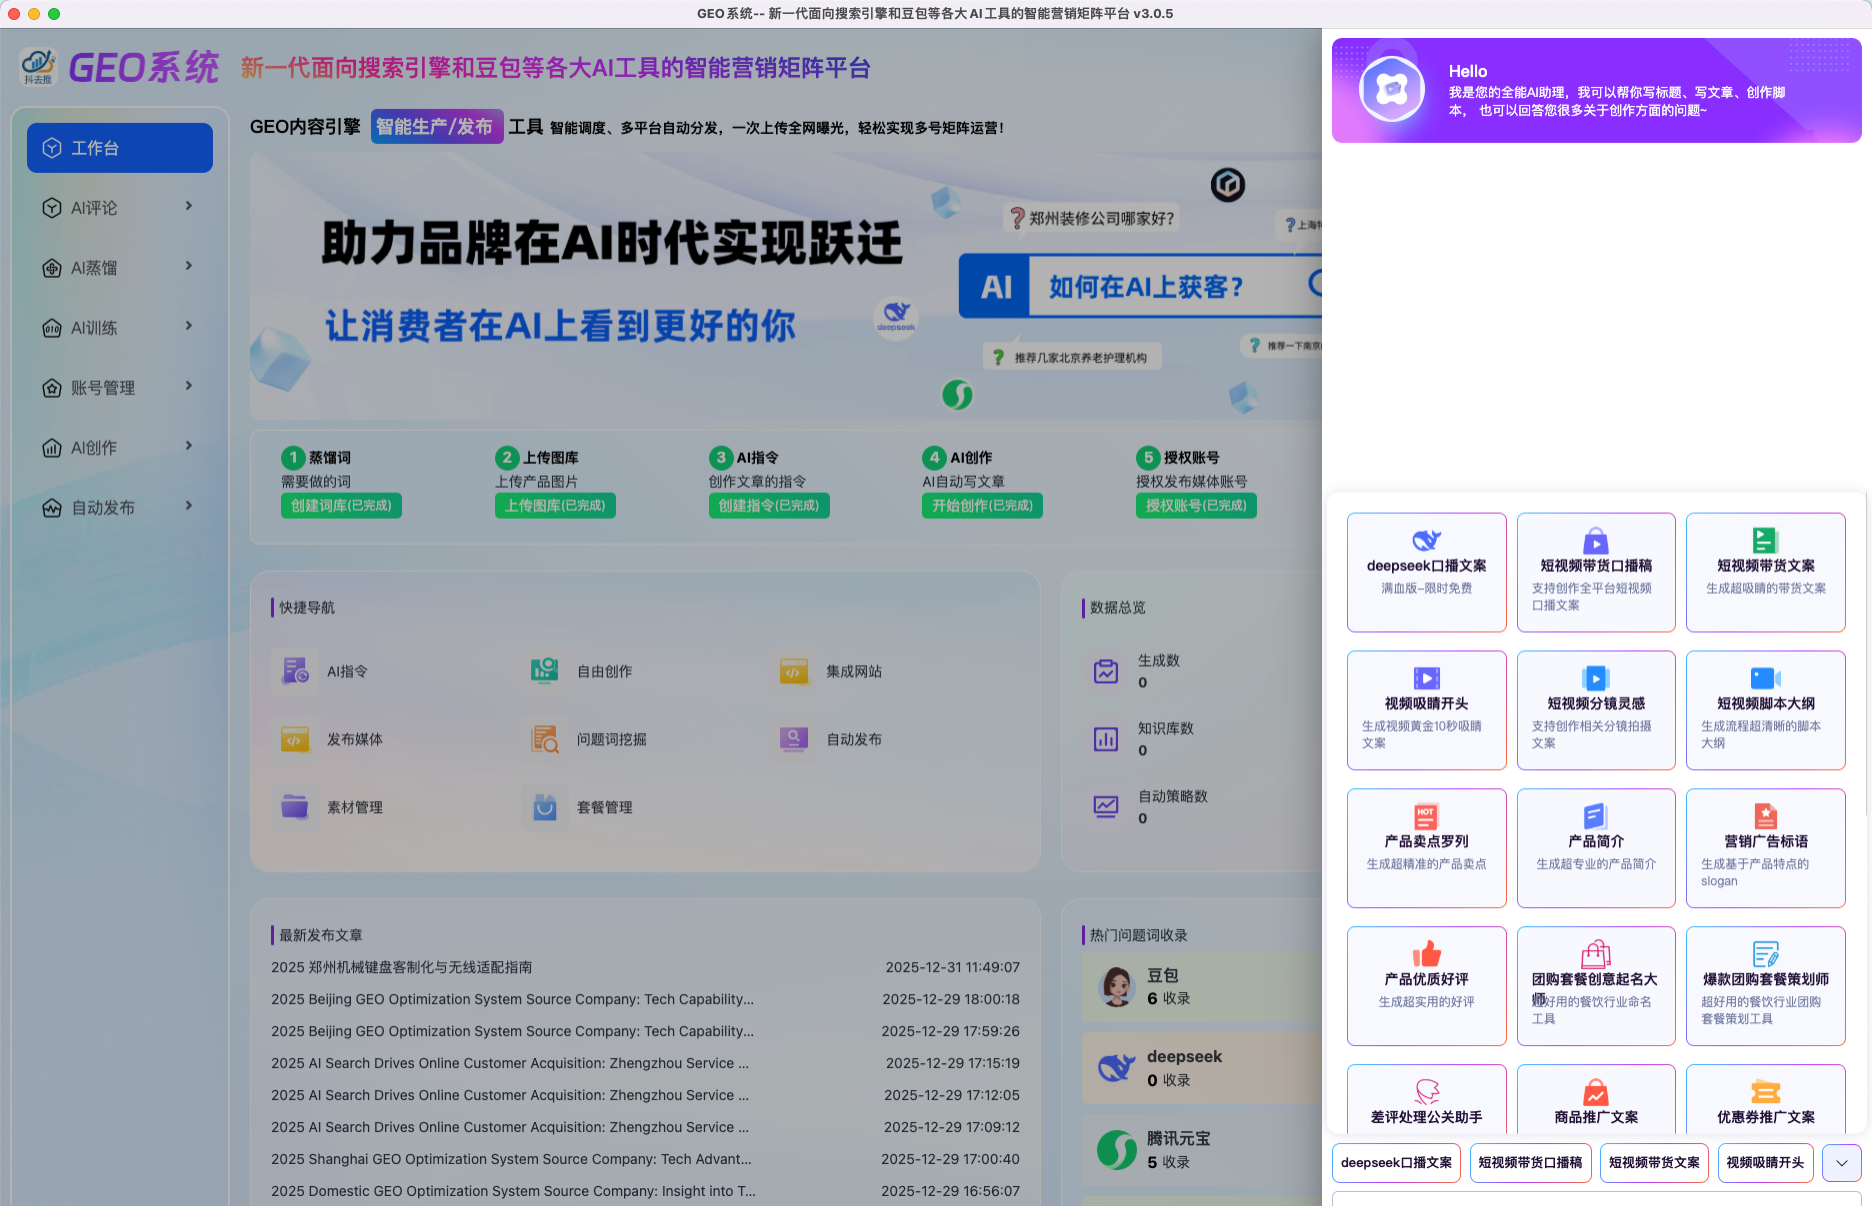
Task: Open the 自动发布 quick navigation icon
Action: (x=794, y=739)
